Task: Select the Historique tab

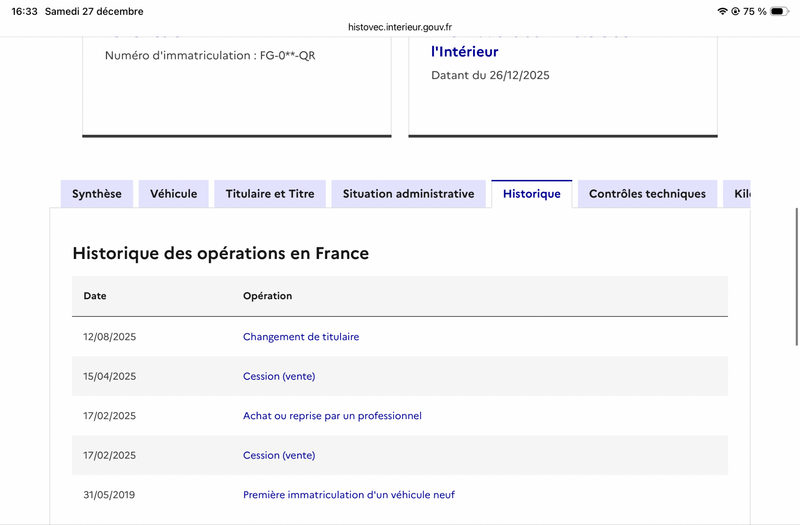Action: click(531, 194)
